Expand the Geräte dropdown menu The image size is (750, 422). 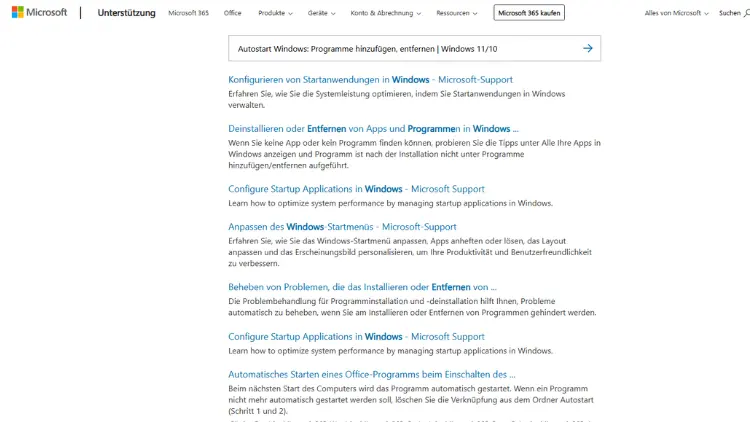pyautogui.click(x=321, y=13)
